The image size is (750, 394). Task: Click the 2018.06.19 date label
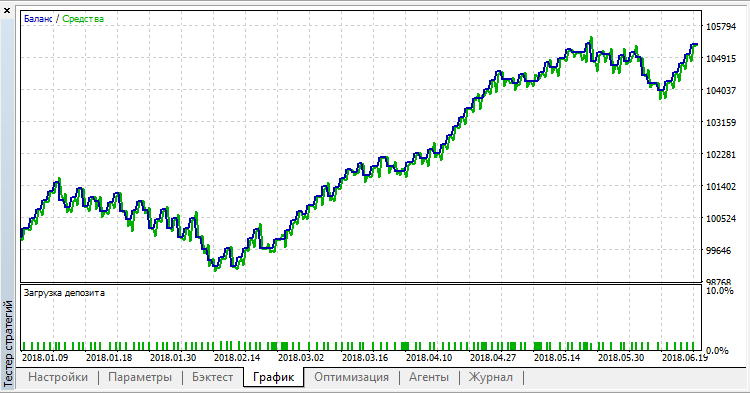tap(685, 357)
